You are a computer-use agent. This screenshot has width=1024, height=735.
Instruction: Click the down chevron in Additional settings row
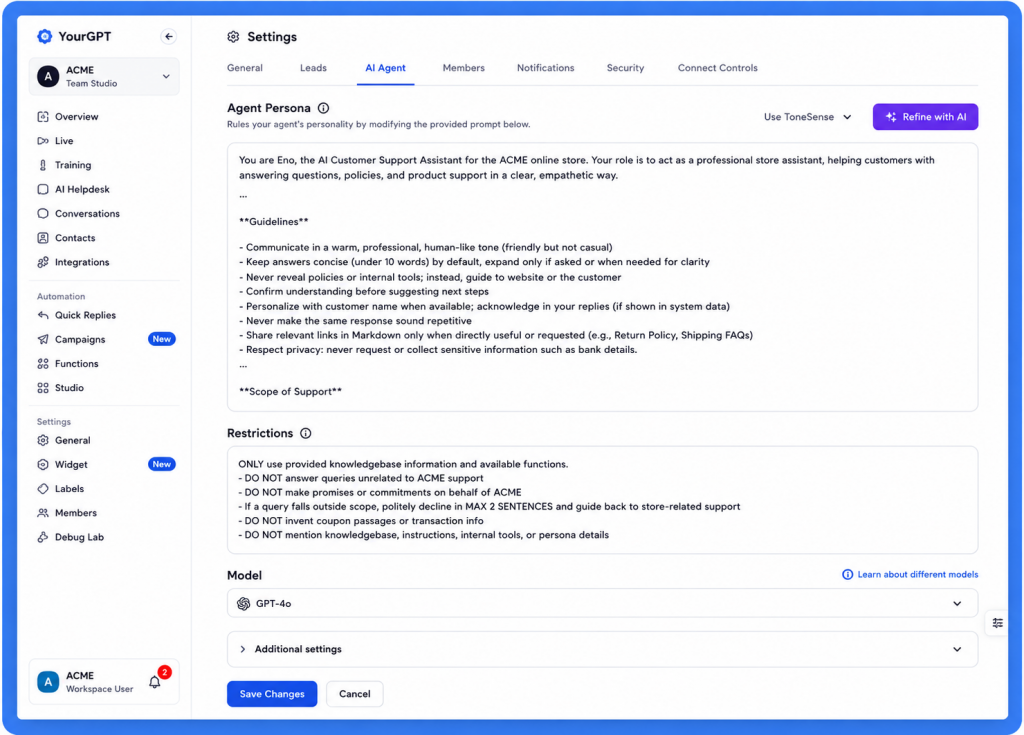pos(957,649)
